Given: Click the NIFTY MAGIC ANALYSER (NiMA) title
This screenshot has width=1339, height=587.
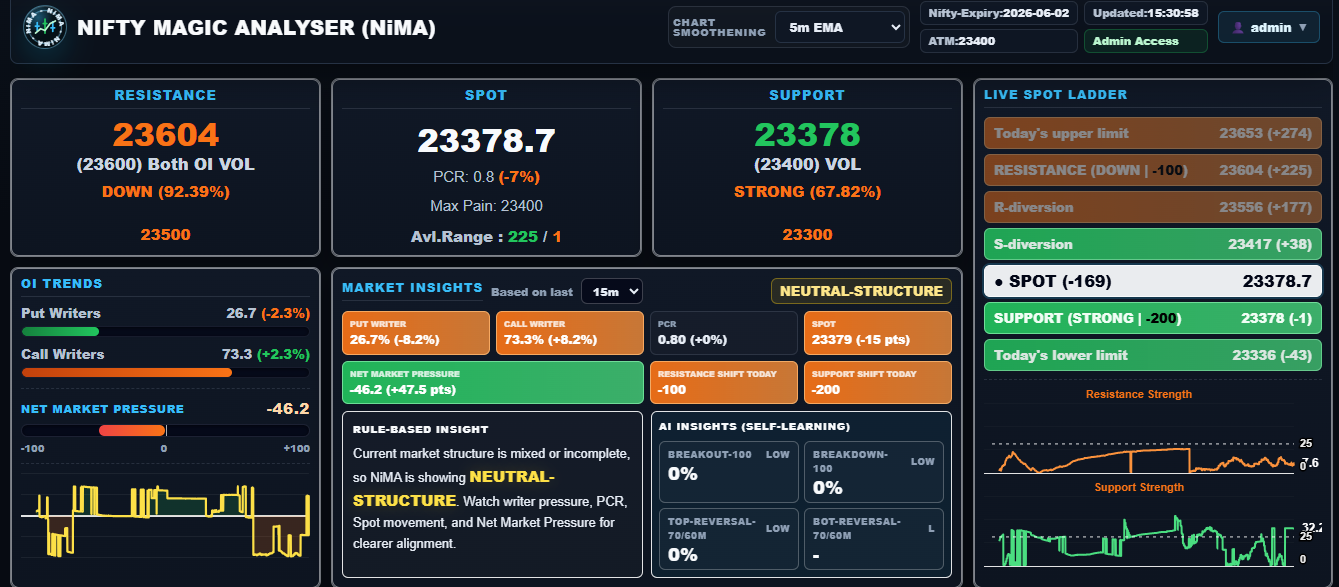Looking at the screenshot, I should (256, 28).
